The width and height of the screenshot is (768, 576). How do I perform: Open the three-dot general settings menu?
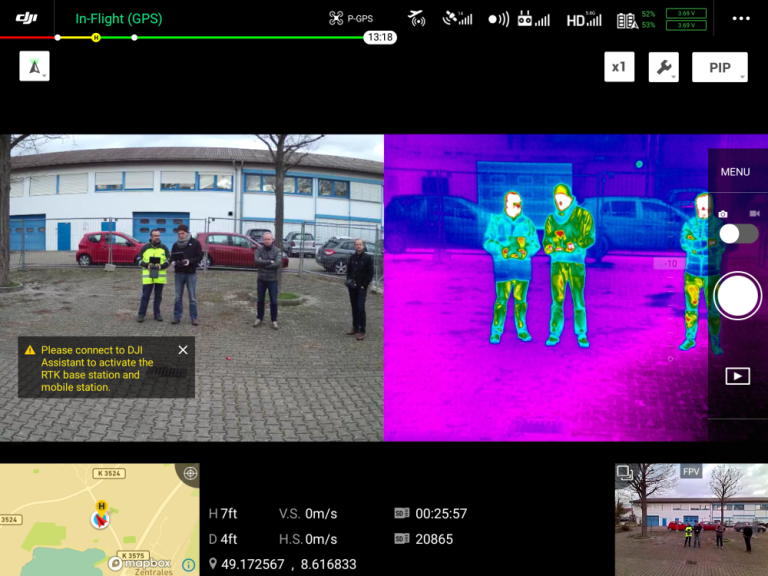click(x=740, y=18)
